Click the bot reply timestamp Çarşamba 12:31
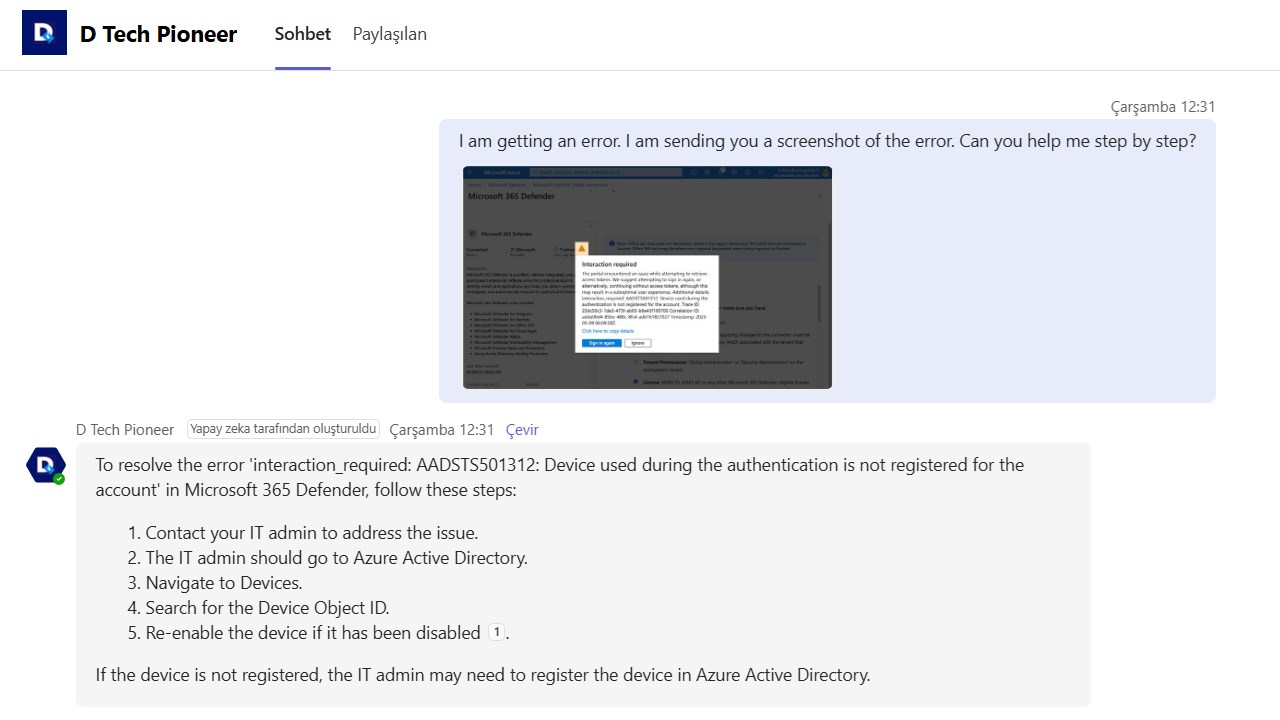 tap(441, 430)
